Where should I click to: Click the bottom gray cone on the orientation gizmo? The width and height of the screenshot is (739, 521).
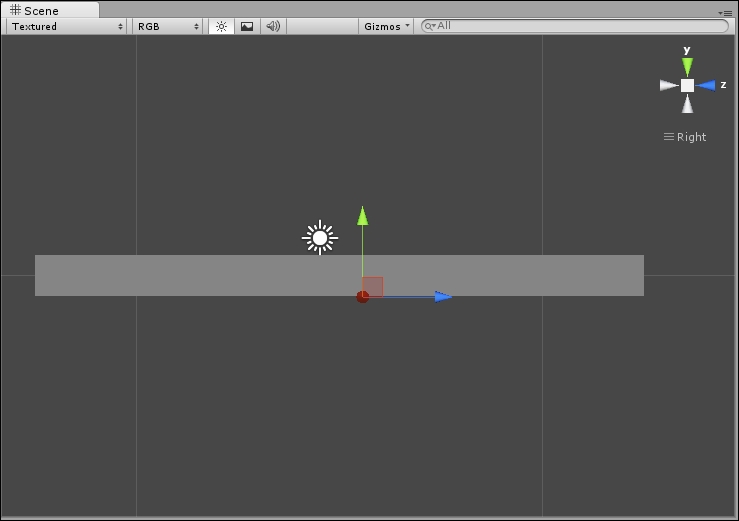point(687,104)
